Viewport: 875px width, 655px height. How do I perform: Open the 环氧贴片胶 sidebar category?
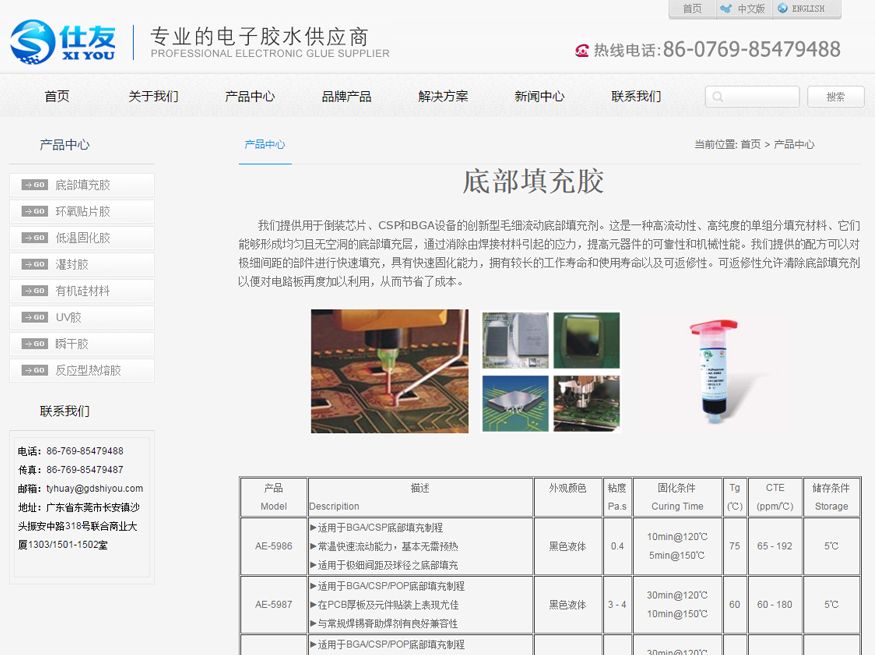pyautogui.click(x=82, y=211)
